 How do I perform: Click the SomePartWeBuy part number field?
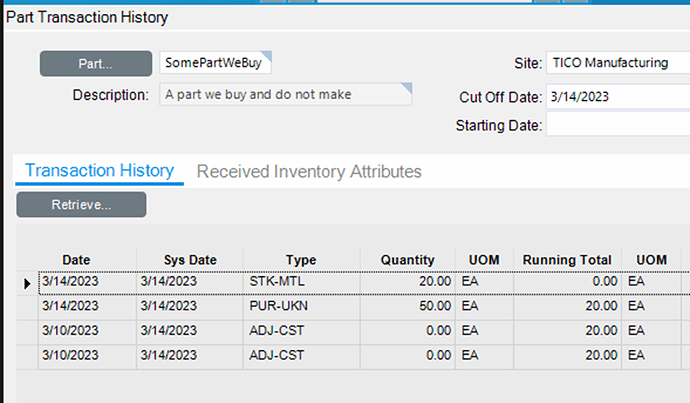click(x=215, y=62)
